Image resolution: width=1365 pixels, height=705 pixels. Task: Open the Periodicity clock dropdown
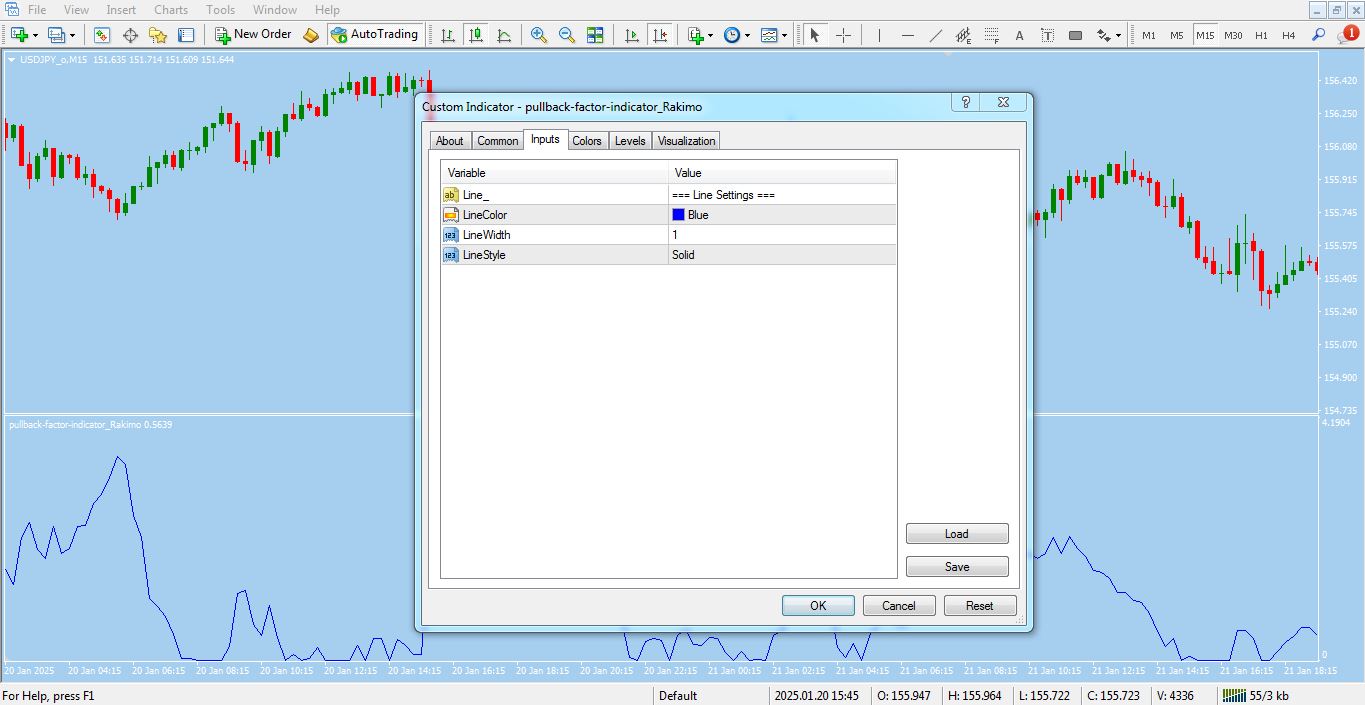pyautogui.click(x=746, y=35)
